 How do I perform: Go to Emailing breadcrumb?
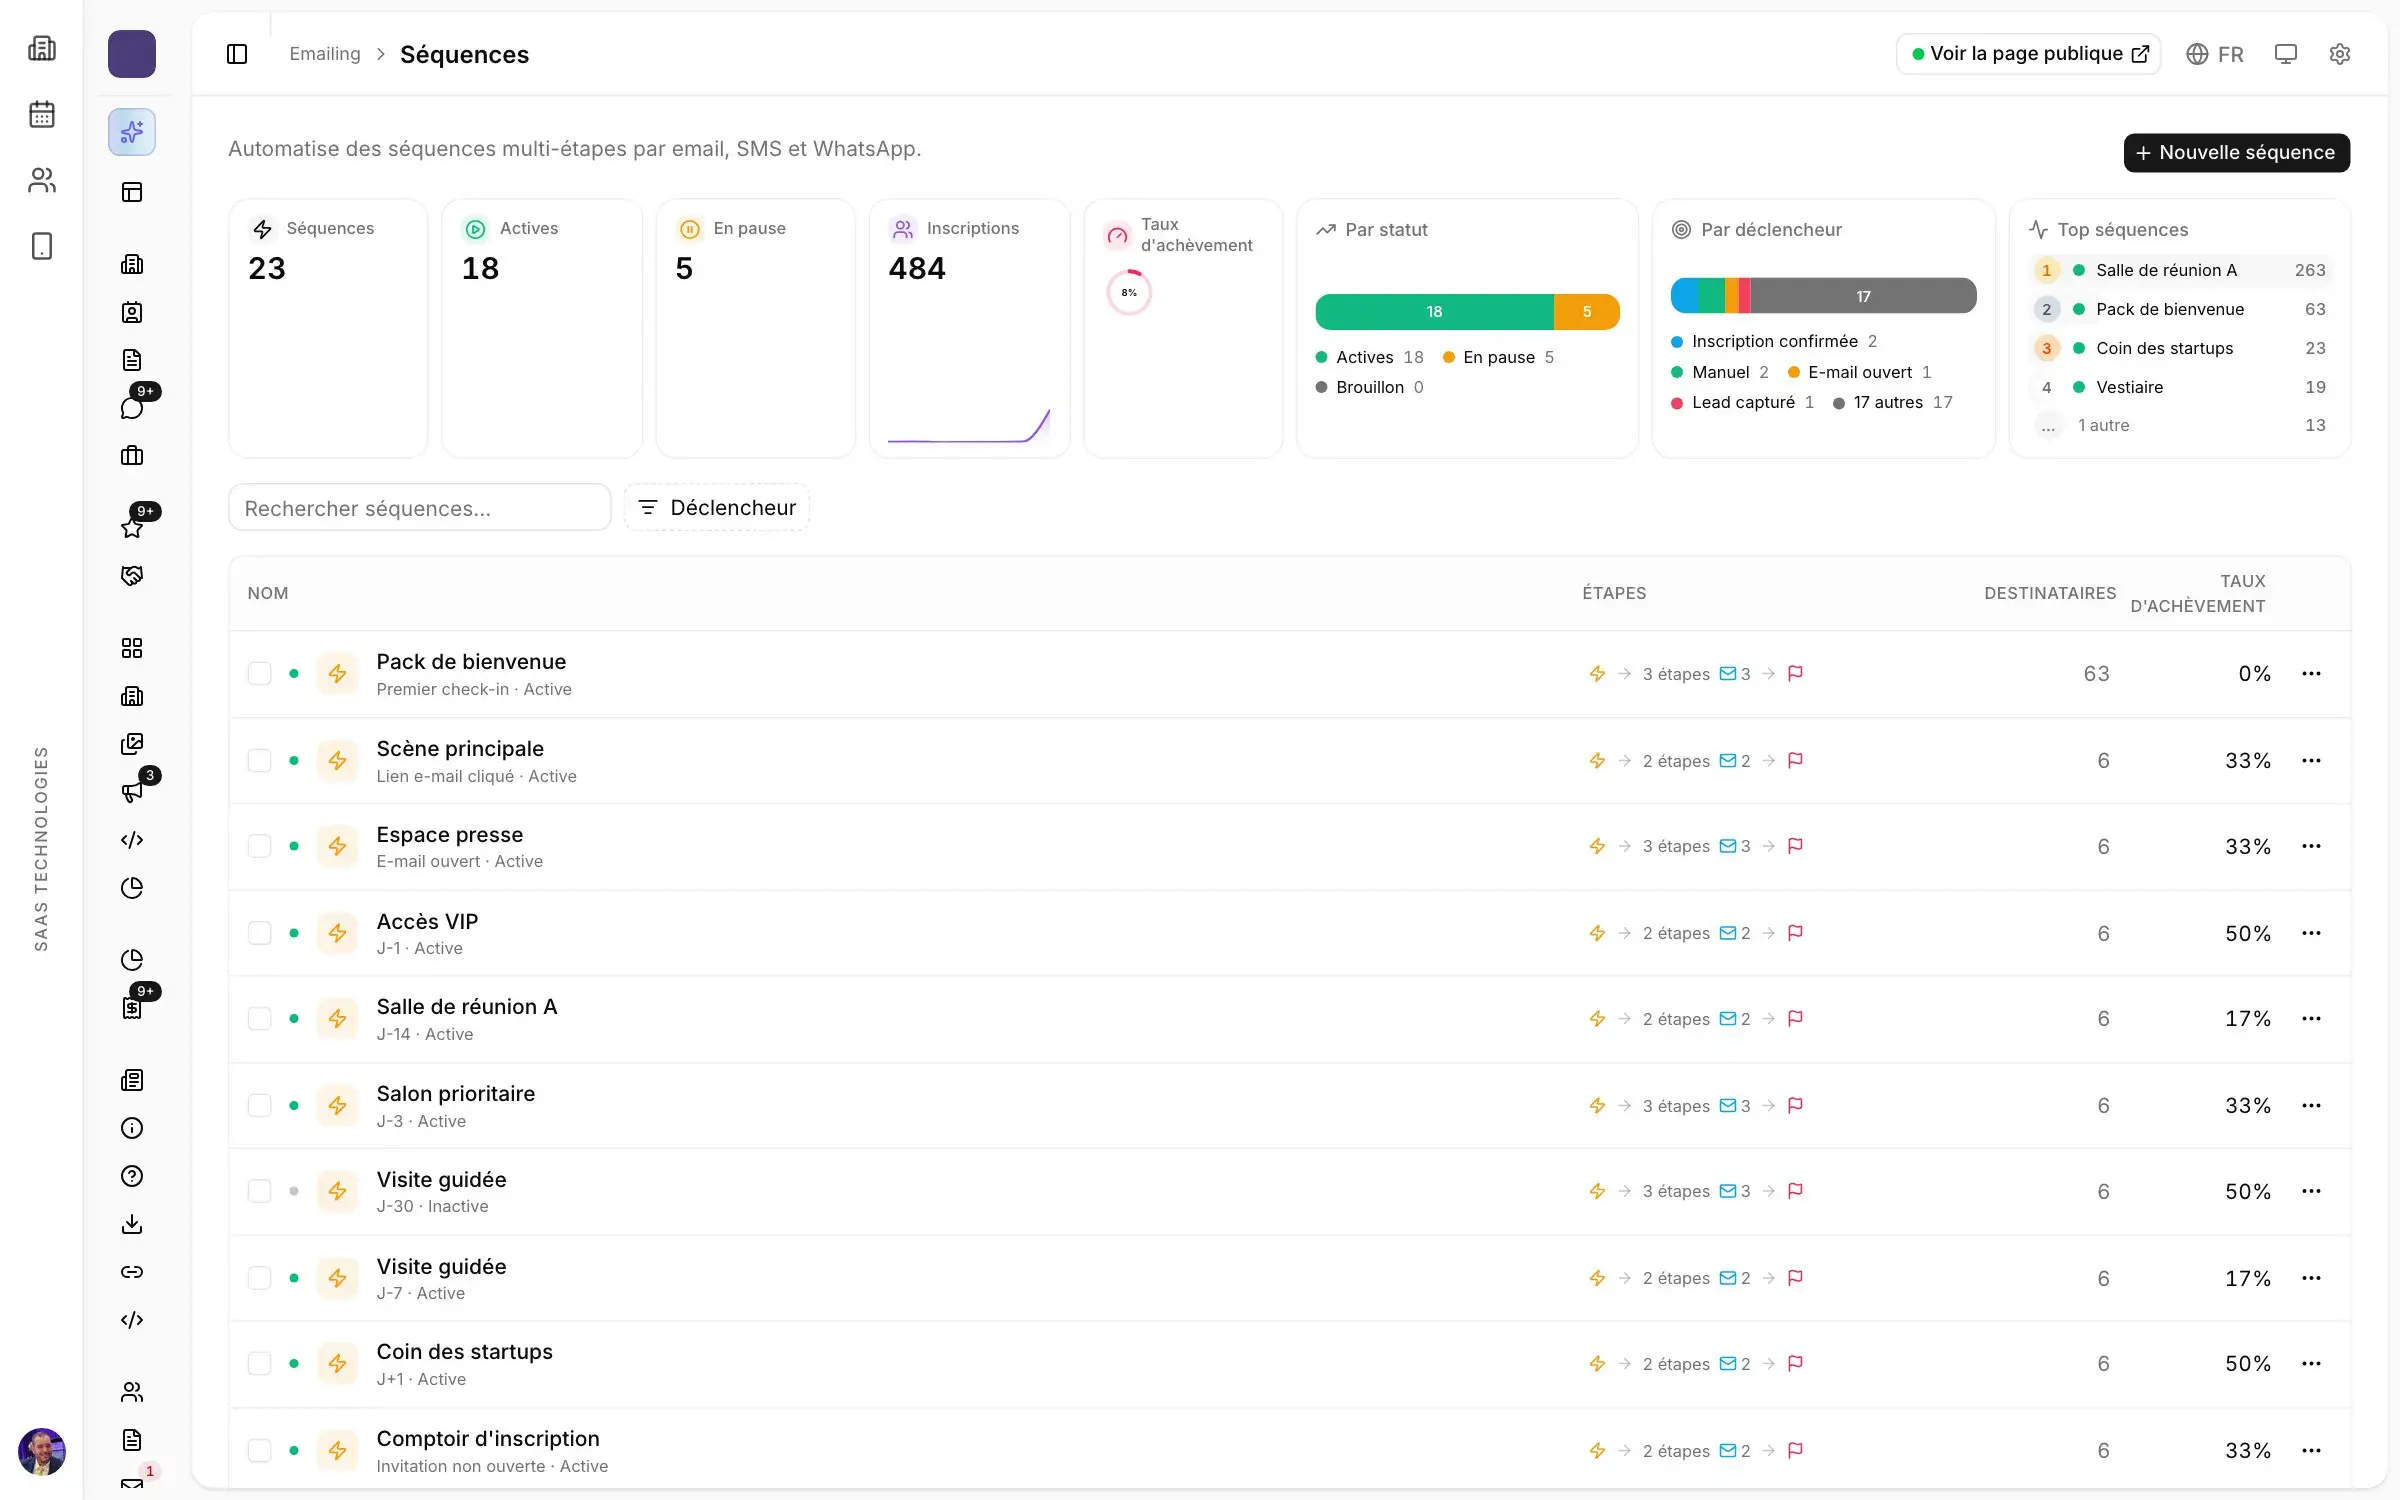pyautogui.click(x=325, y=54)
